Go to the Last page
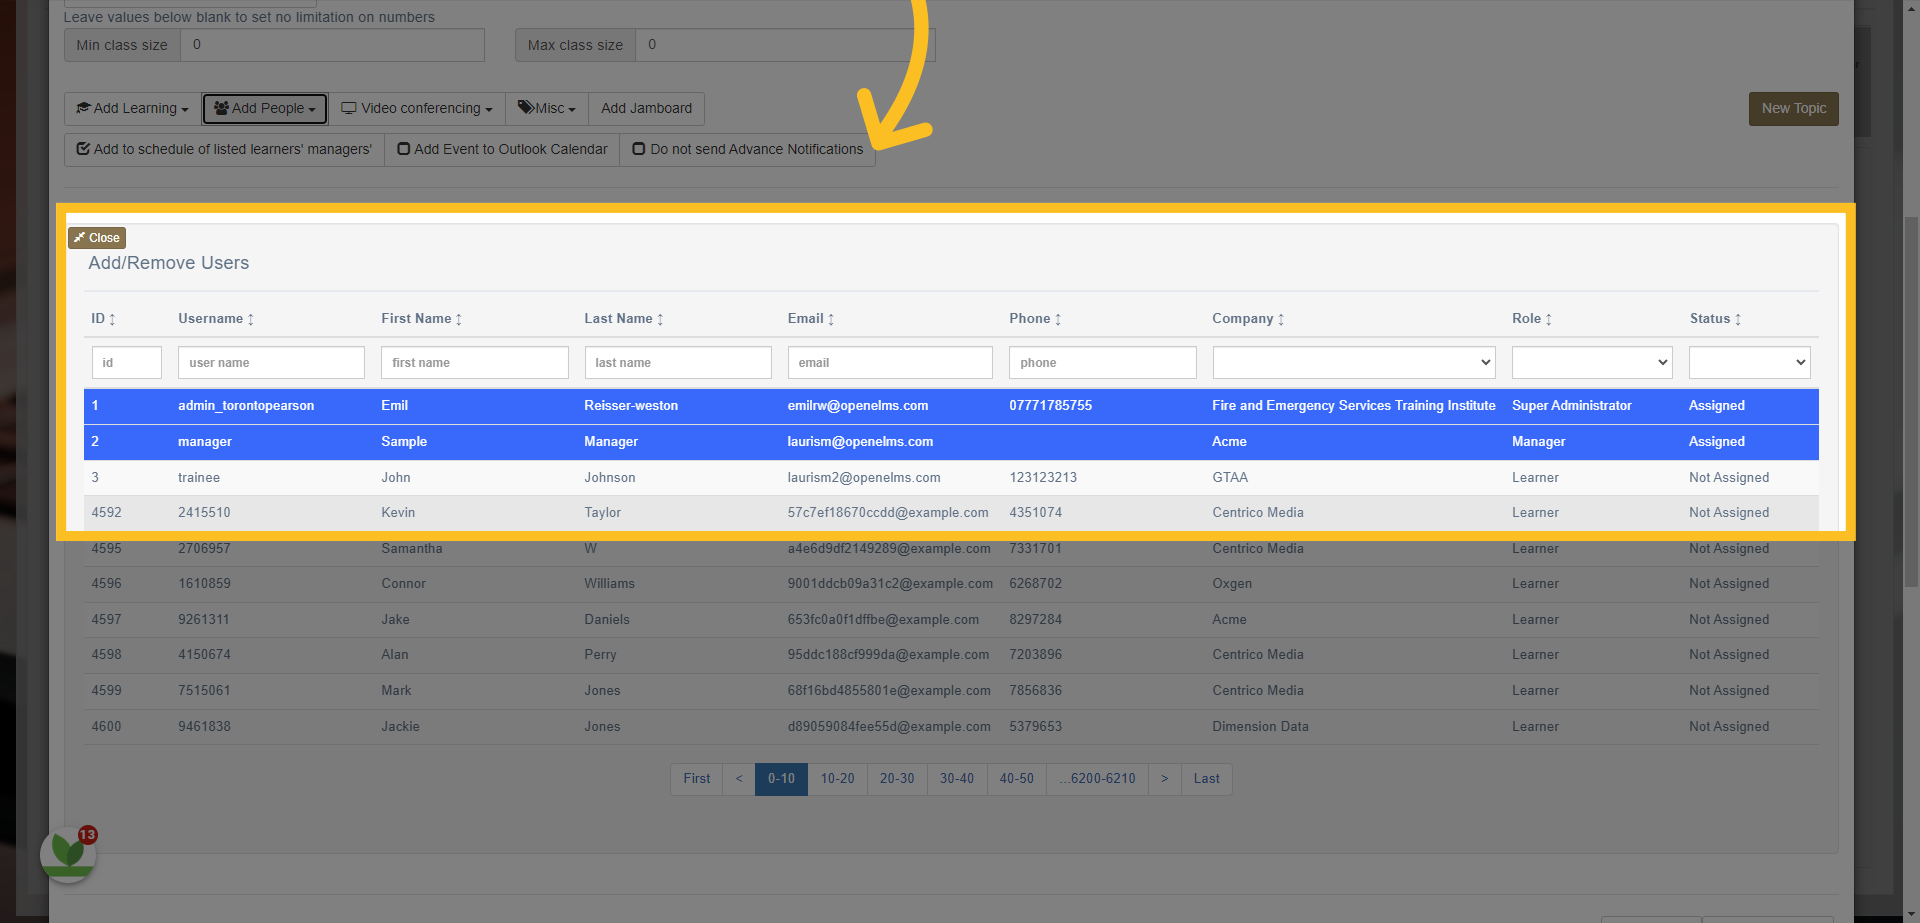The image size is (1920, 923). click(1207, 779)
